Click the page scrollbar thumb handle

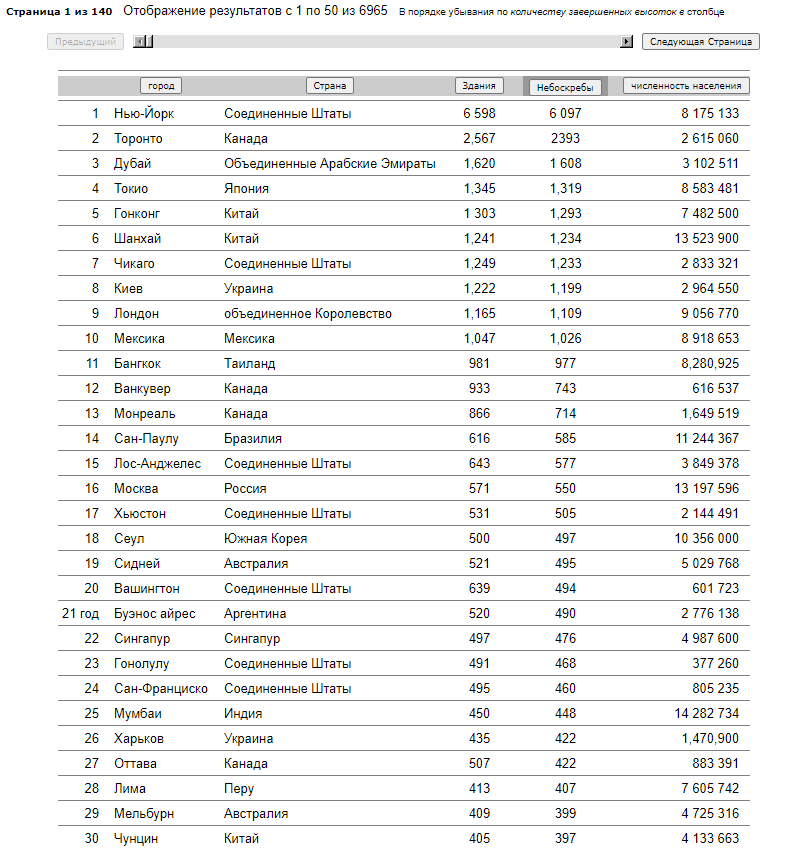(149, 42)
